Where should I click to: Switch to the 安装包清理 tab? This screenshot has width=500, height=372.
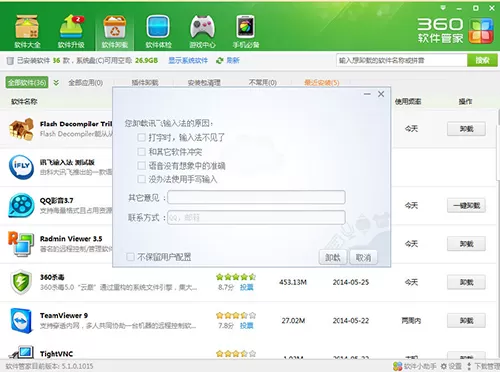(x=204, y=82)
